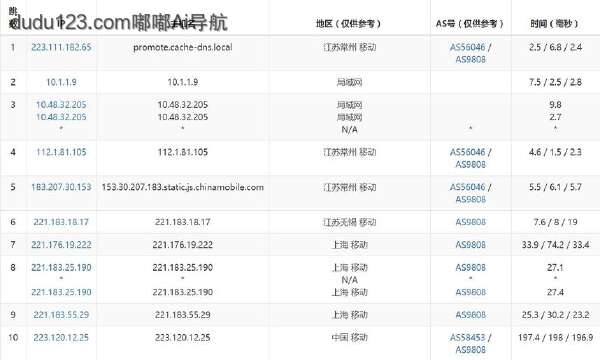The height and width of the screenshot is (360, 600).
Task: Click the 10.1.1.9 IP in hop 2
Action: point(61,82)
